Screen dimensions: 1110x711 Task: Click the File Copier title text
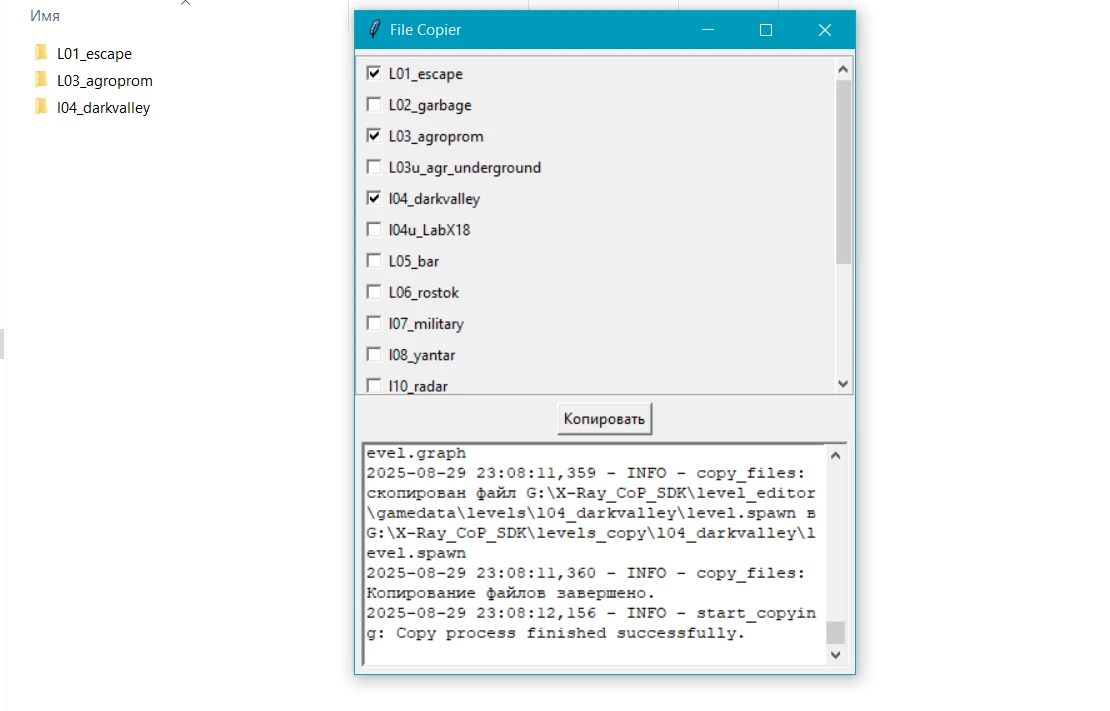(425, 30)
